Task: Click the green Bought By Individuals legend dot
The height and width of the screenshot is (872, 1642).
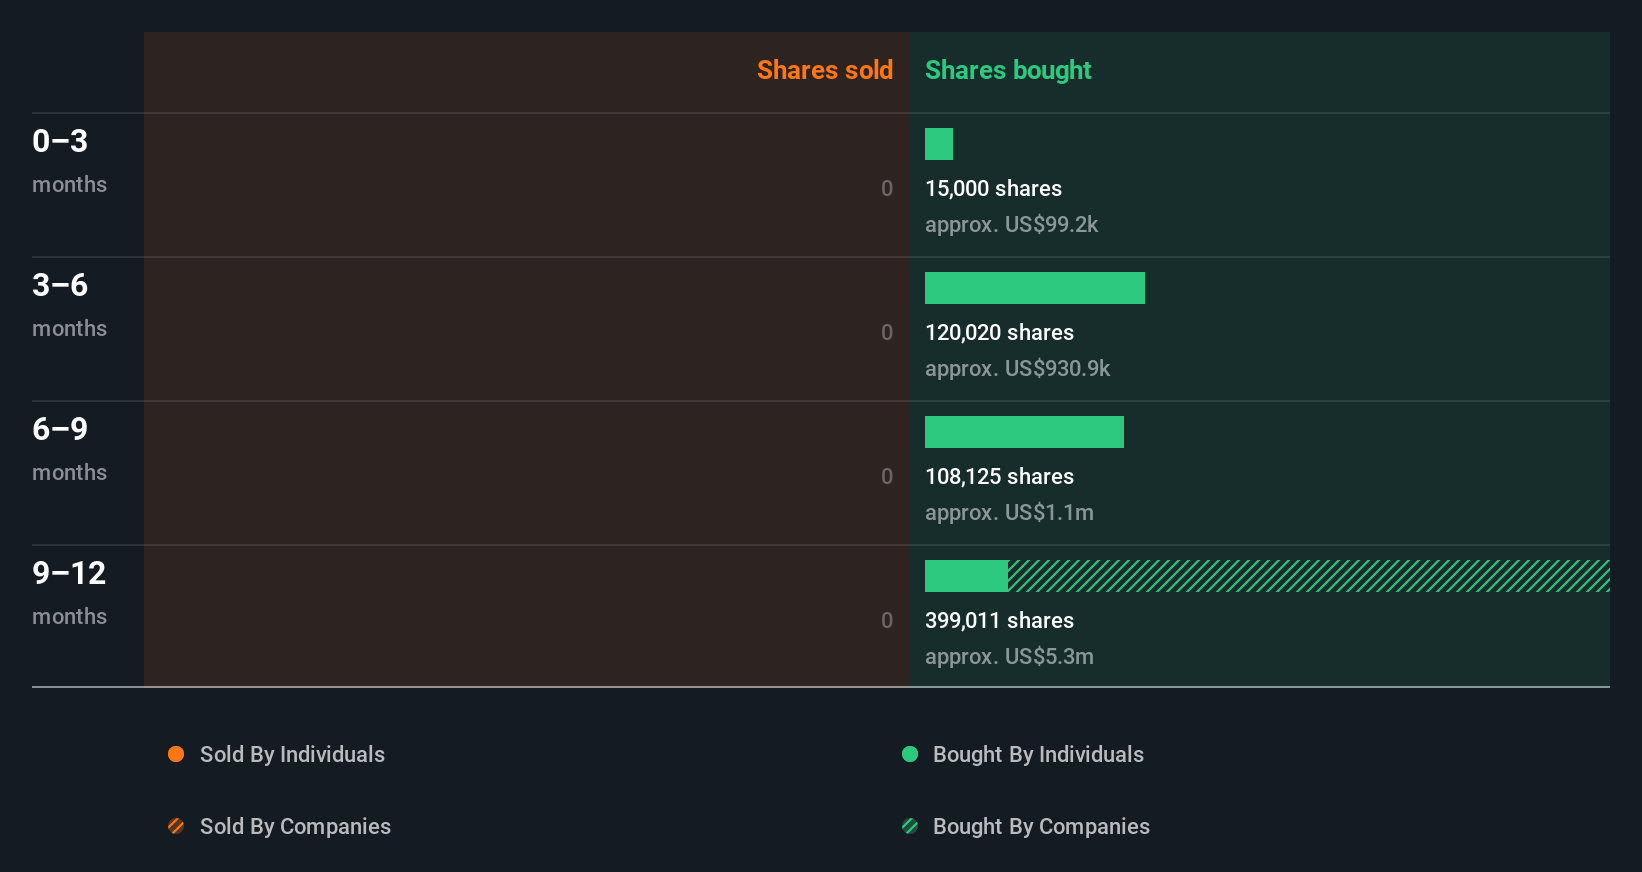Action: (910, 754)
